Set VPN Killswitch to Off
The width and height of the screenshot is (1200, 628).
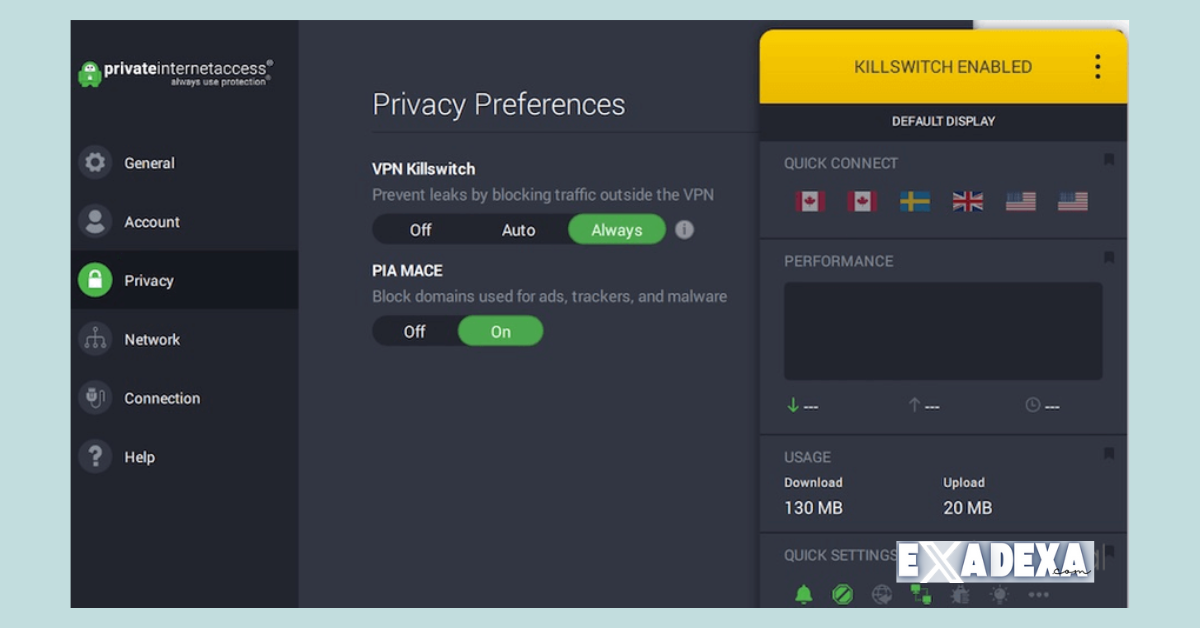[x=419, y=229]
